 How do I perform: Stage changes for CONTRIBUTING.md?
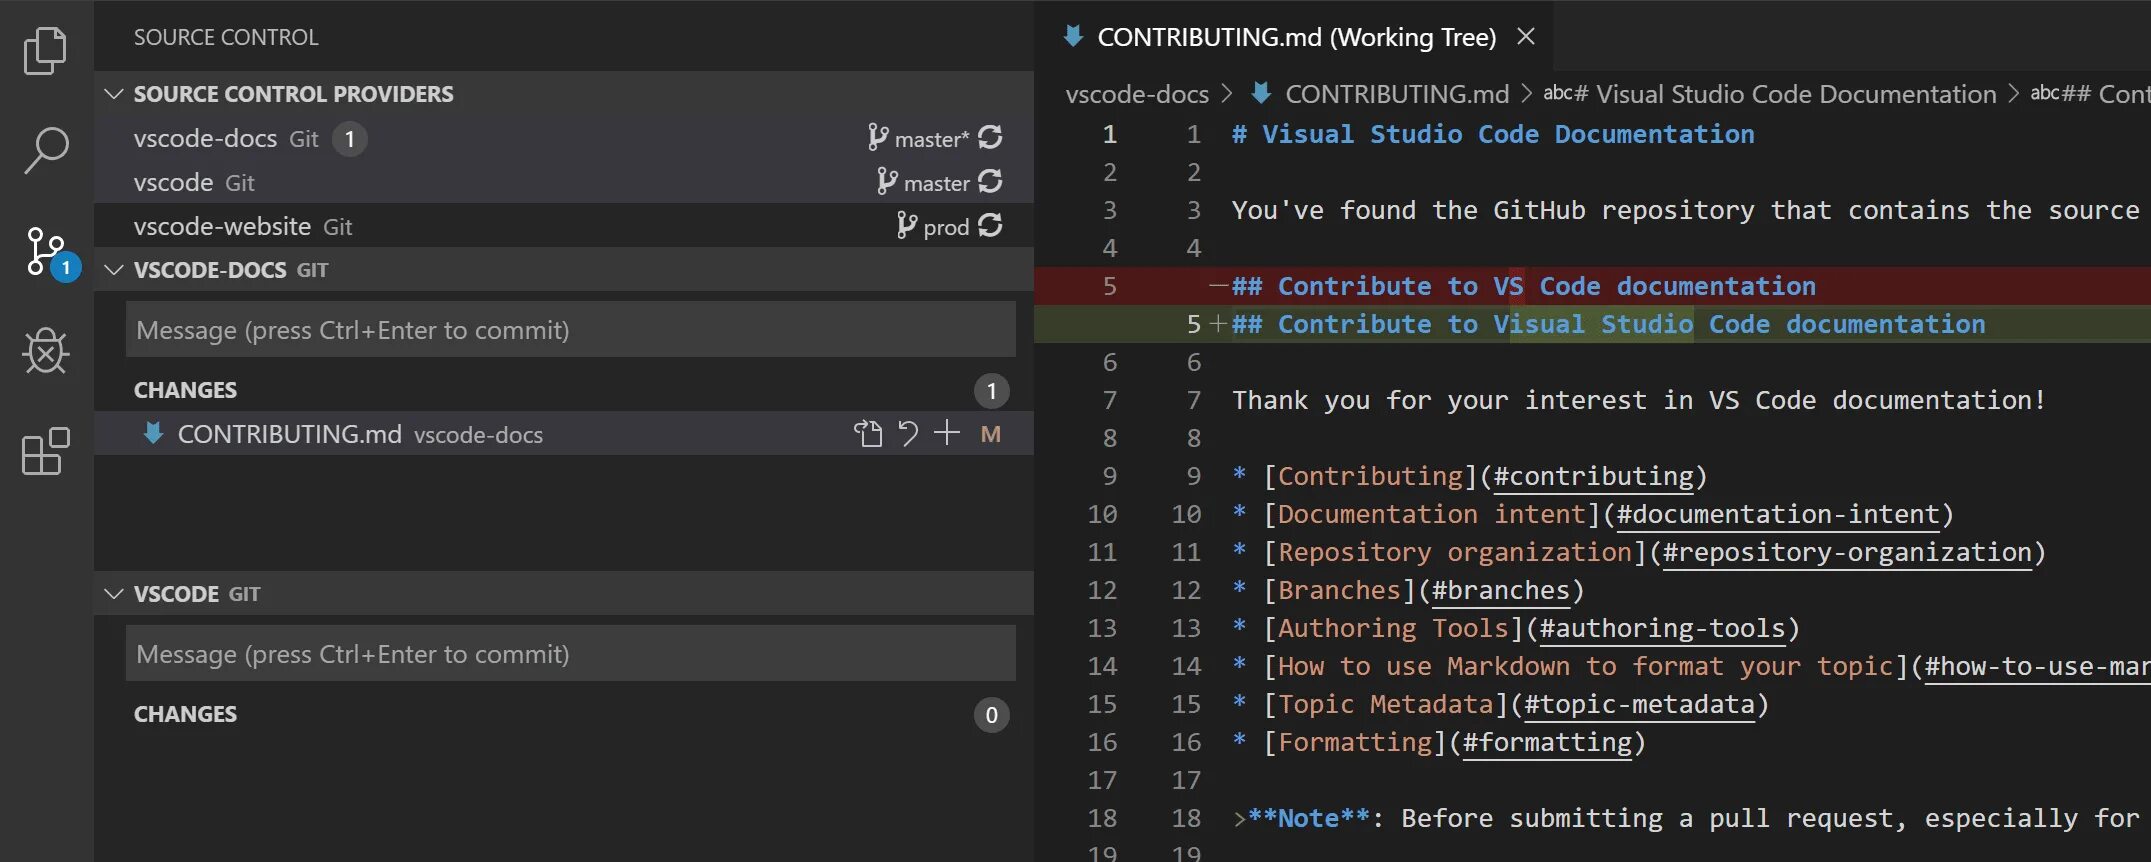click(946, 434)
